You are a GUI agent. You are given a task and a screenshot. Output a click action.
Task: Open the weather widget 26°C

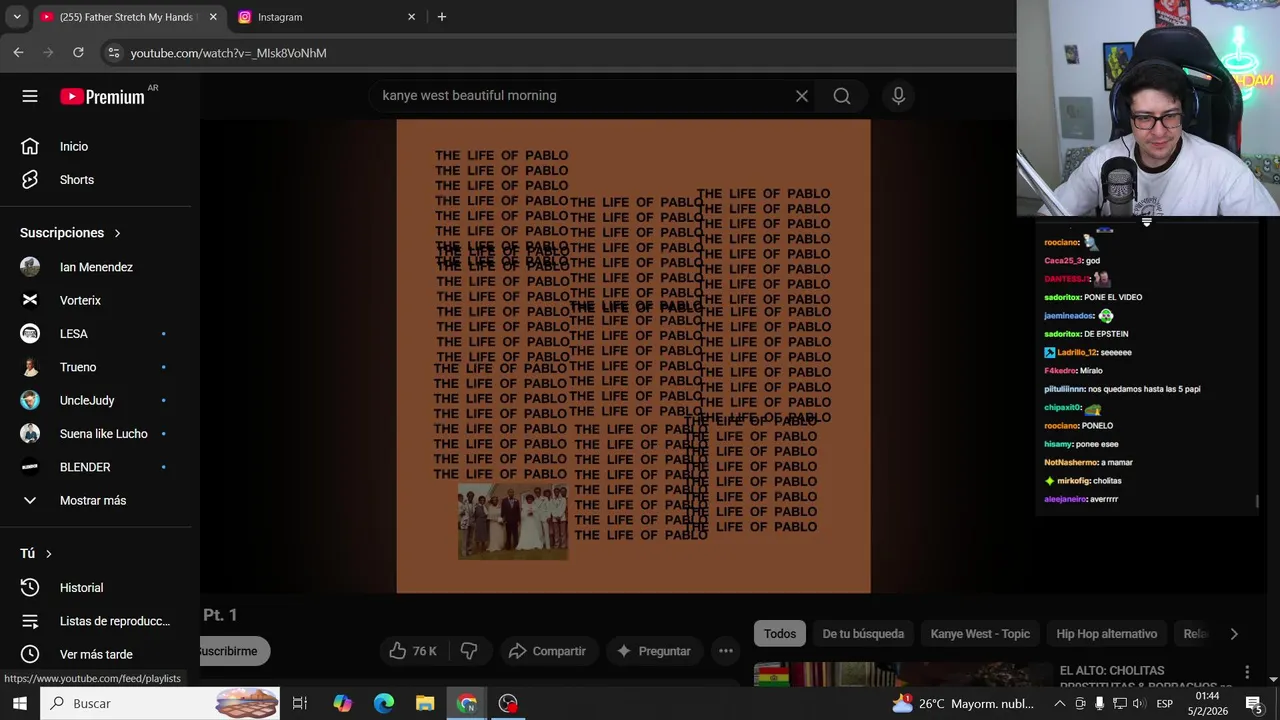point(964,704)
